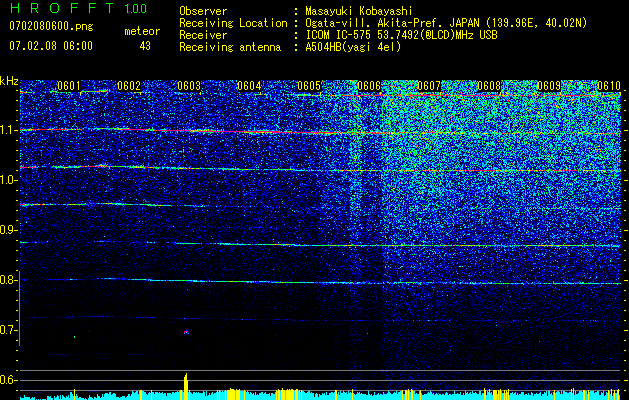Click the kHz axis unit label

9,81
